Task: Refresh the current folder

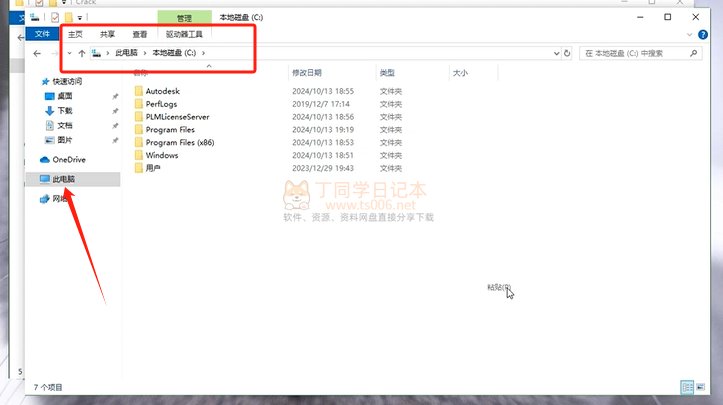Action: 567,54
